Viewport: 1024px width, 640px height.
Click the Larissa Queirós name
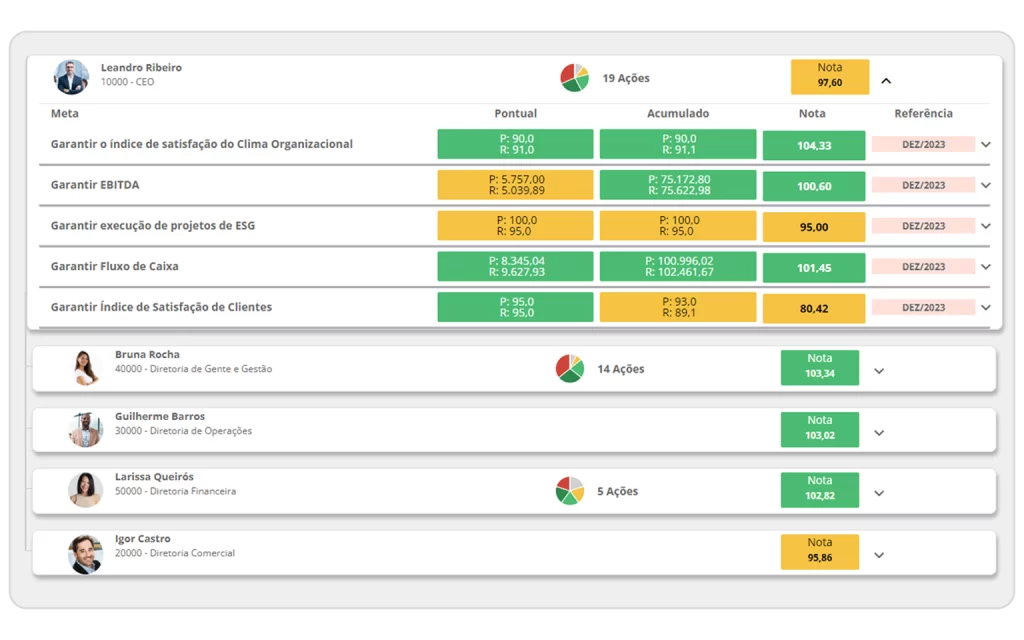[x=154, y=477]
